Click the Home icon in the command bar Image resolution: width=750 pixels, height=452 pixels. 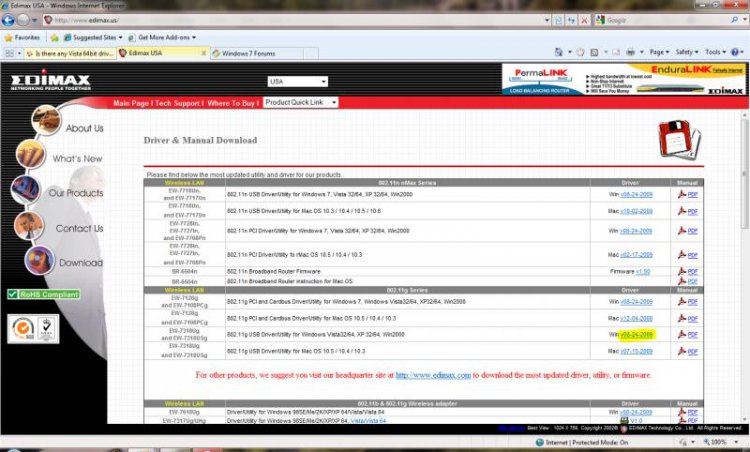tap(558, 52)
